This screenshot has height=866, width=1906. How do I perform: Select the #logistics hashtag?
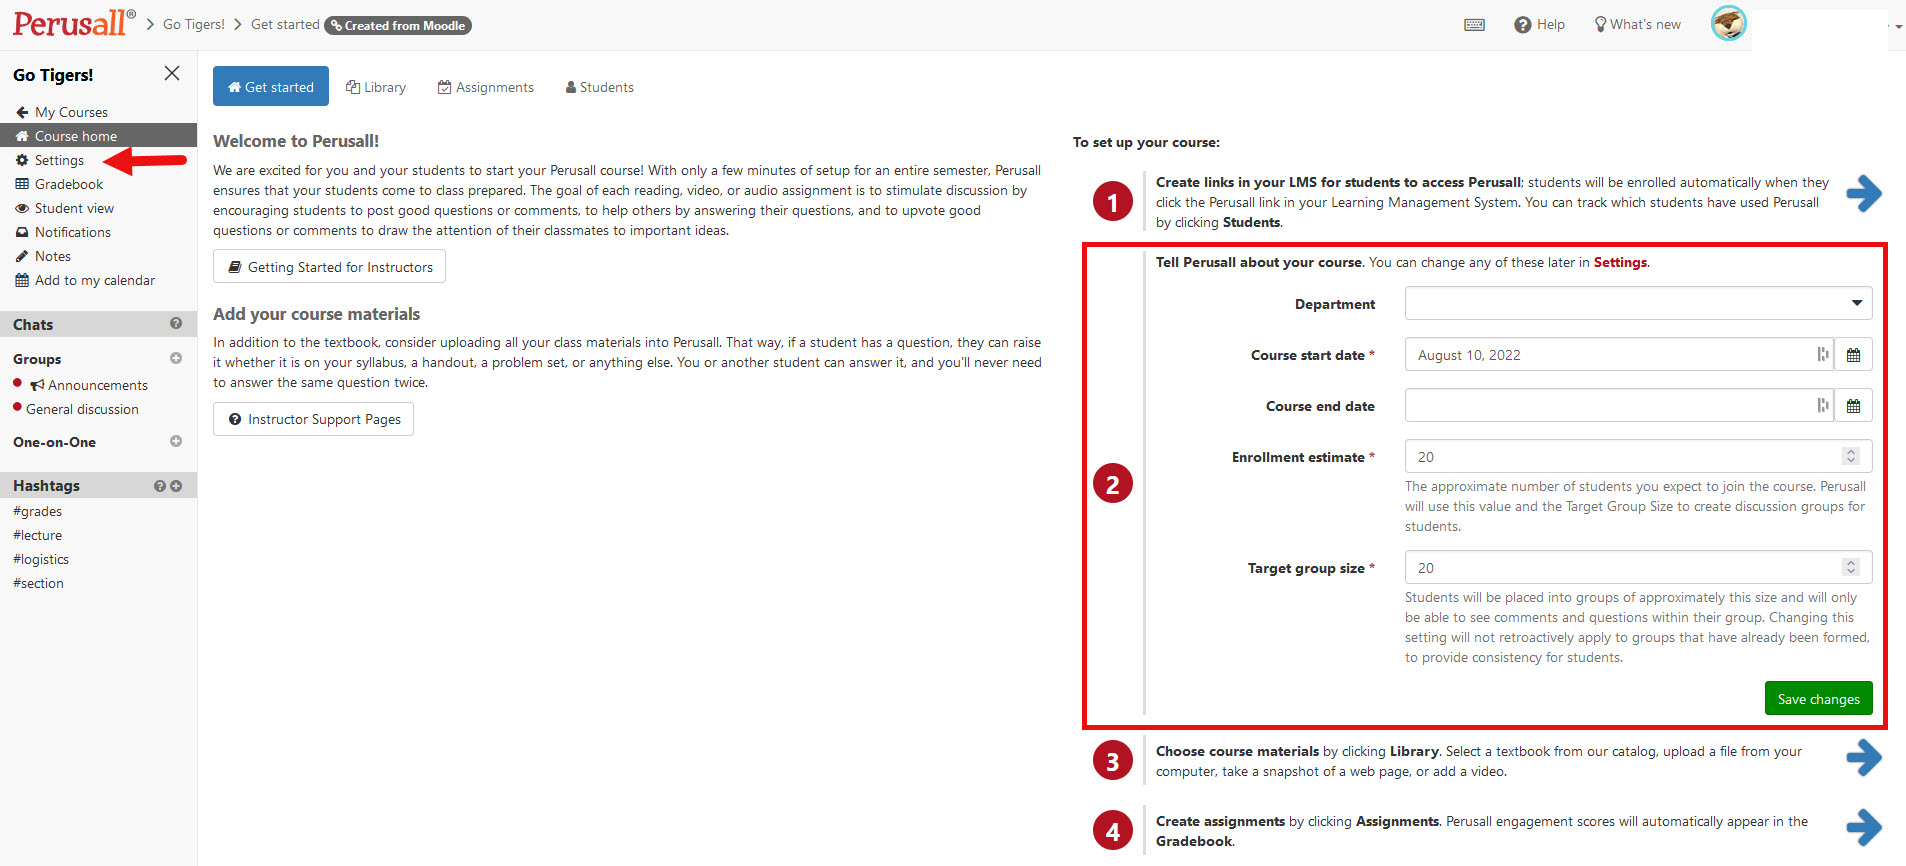[x=41, y=559]
